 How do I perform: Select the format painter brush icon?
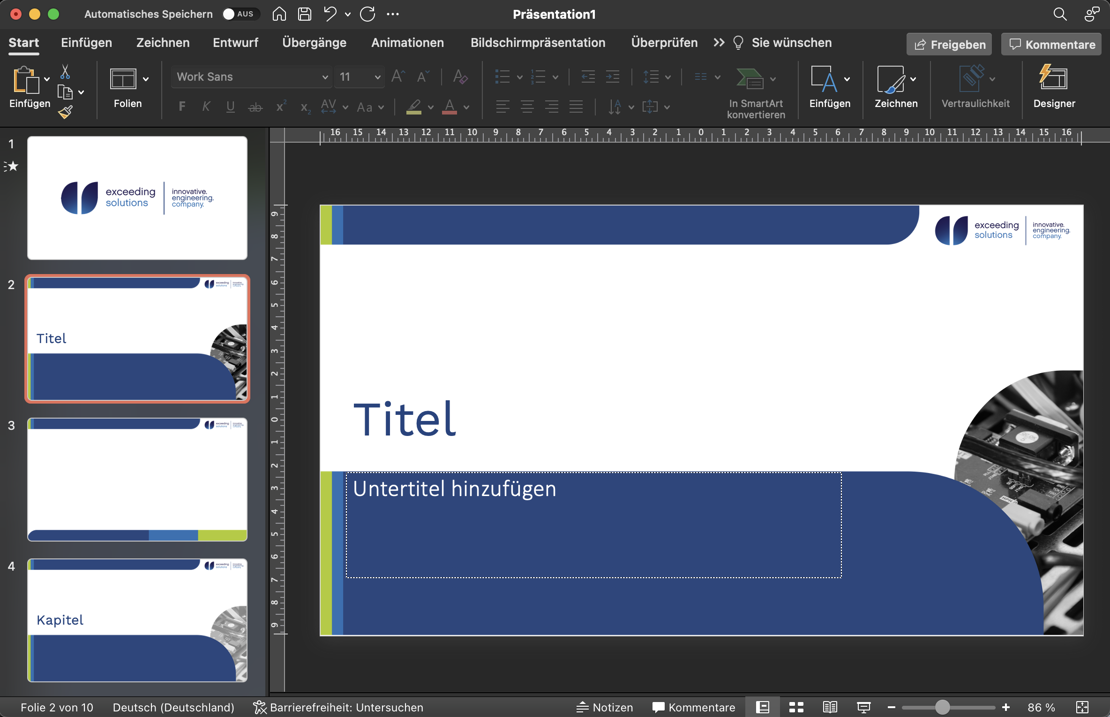point(66,113)
